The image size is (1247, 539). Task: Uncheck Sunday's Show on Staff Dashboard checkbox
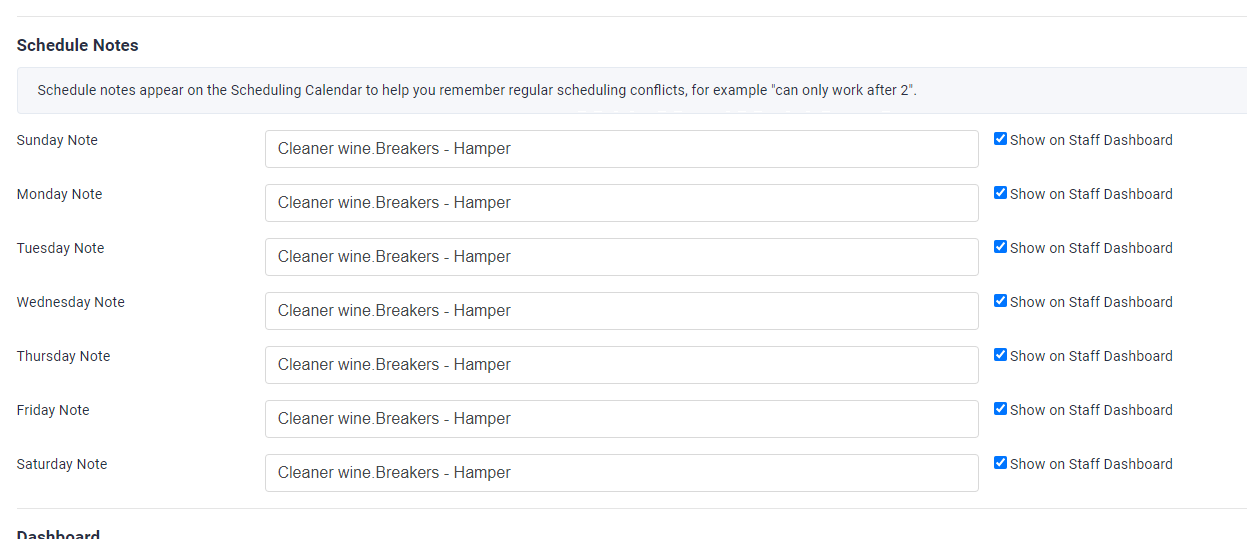pos(1000,139)
